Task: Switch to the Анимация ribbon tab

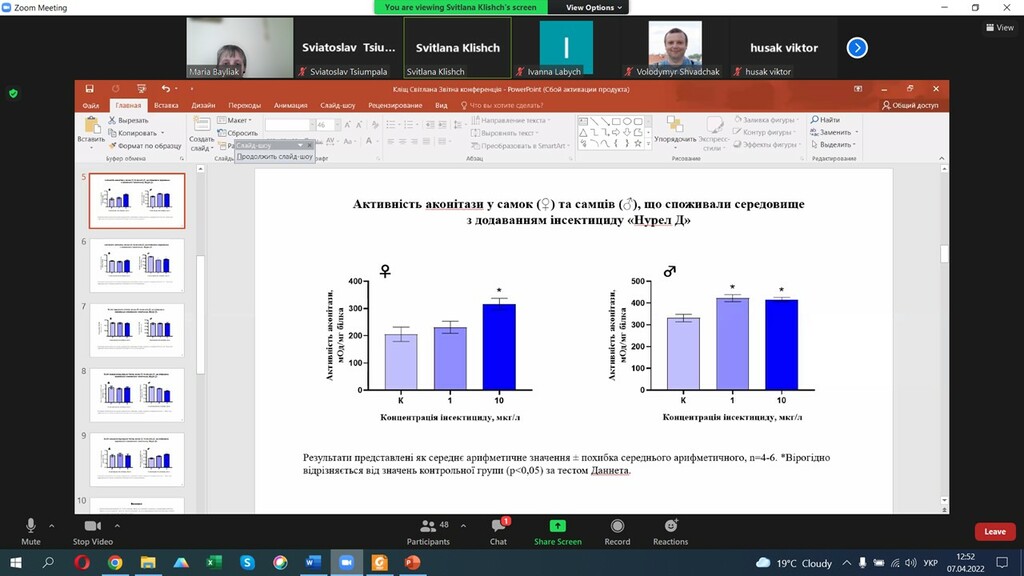Action: (291, 105)
